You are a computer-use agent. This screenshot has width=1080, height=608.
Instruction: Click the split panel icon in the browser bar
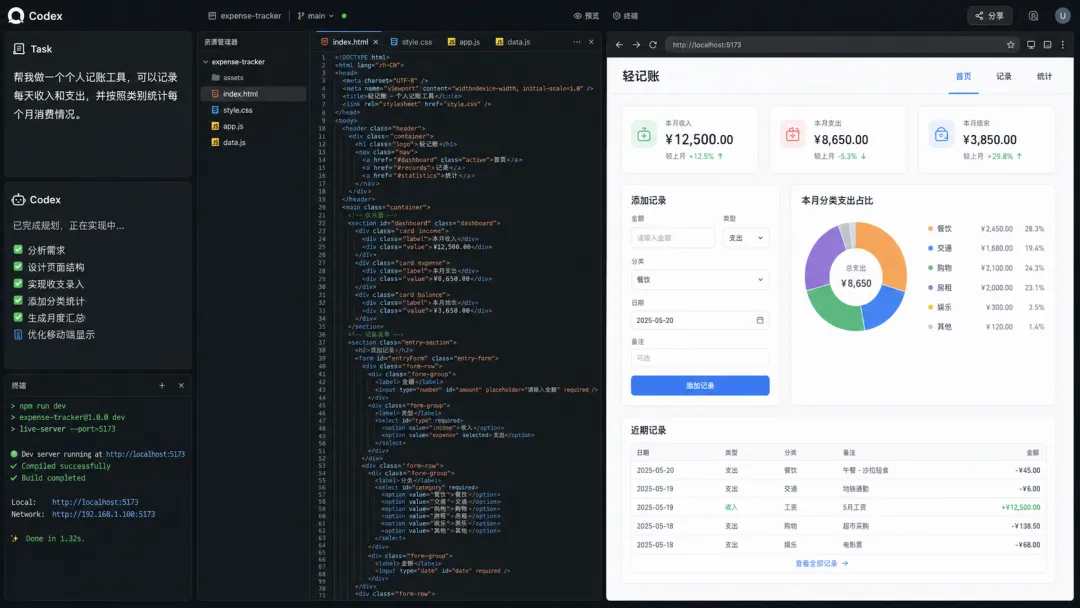pyautogui.click(x=1048, y=45)
